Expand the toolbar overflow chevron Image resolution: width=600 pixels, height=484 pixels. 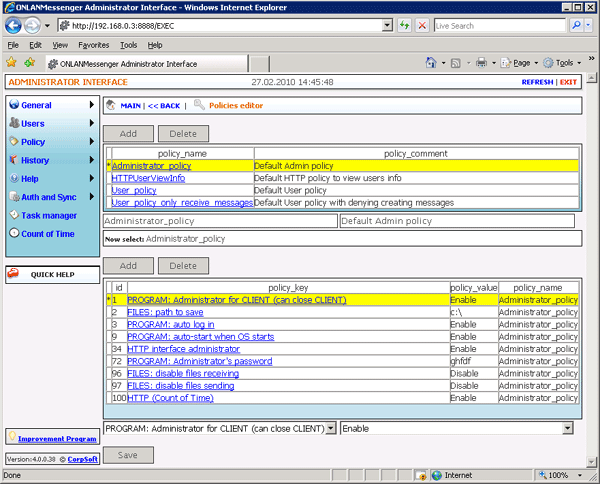coord(592,58)
